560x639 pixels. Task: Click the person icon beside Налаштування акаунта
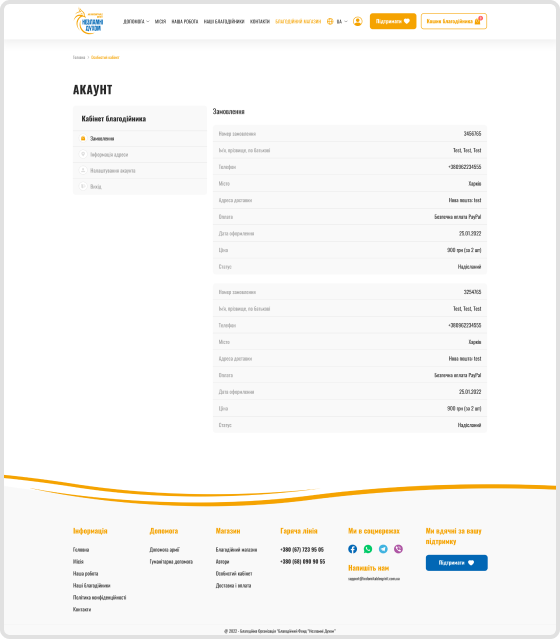(x=83, y=170)
